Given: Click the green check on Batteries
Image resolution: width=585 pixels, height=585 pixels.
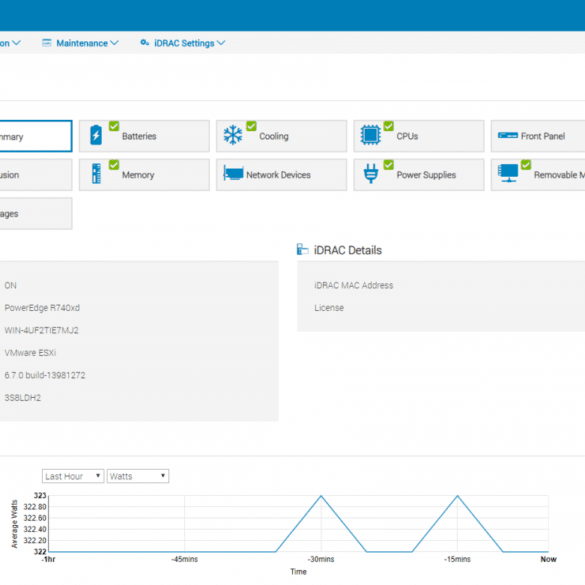Looking at the screenshot, I should coord(114,126).
